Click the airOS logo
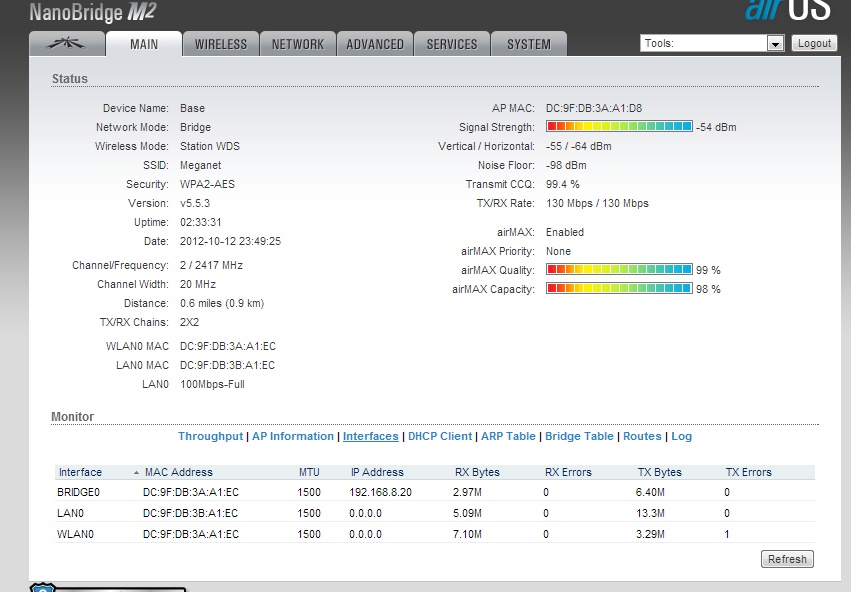 tap(790, 10)
